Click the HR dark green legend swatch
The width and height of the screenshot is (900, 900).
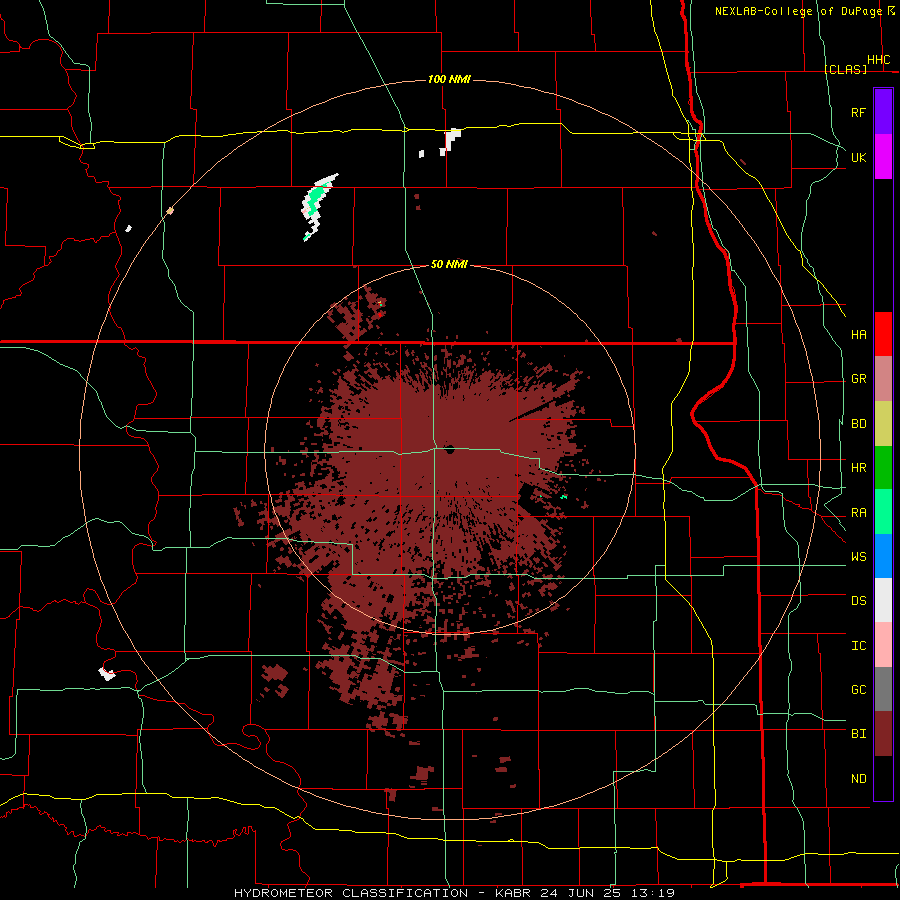pyautogui.click(x=883, y=467)
